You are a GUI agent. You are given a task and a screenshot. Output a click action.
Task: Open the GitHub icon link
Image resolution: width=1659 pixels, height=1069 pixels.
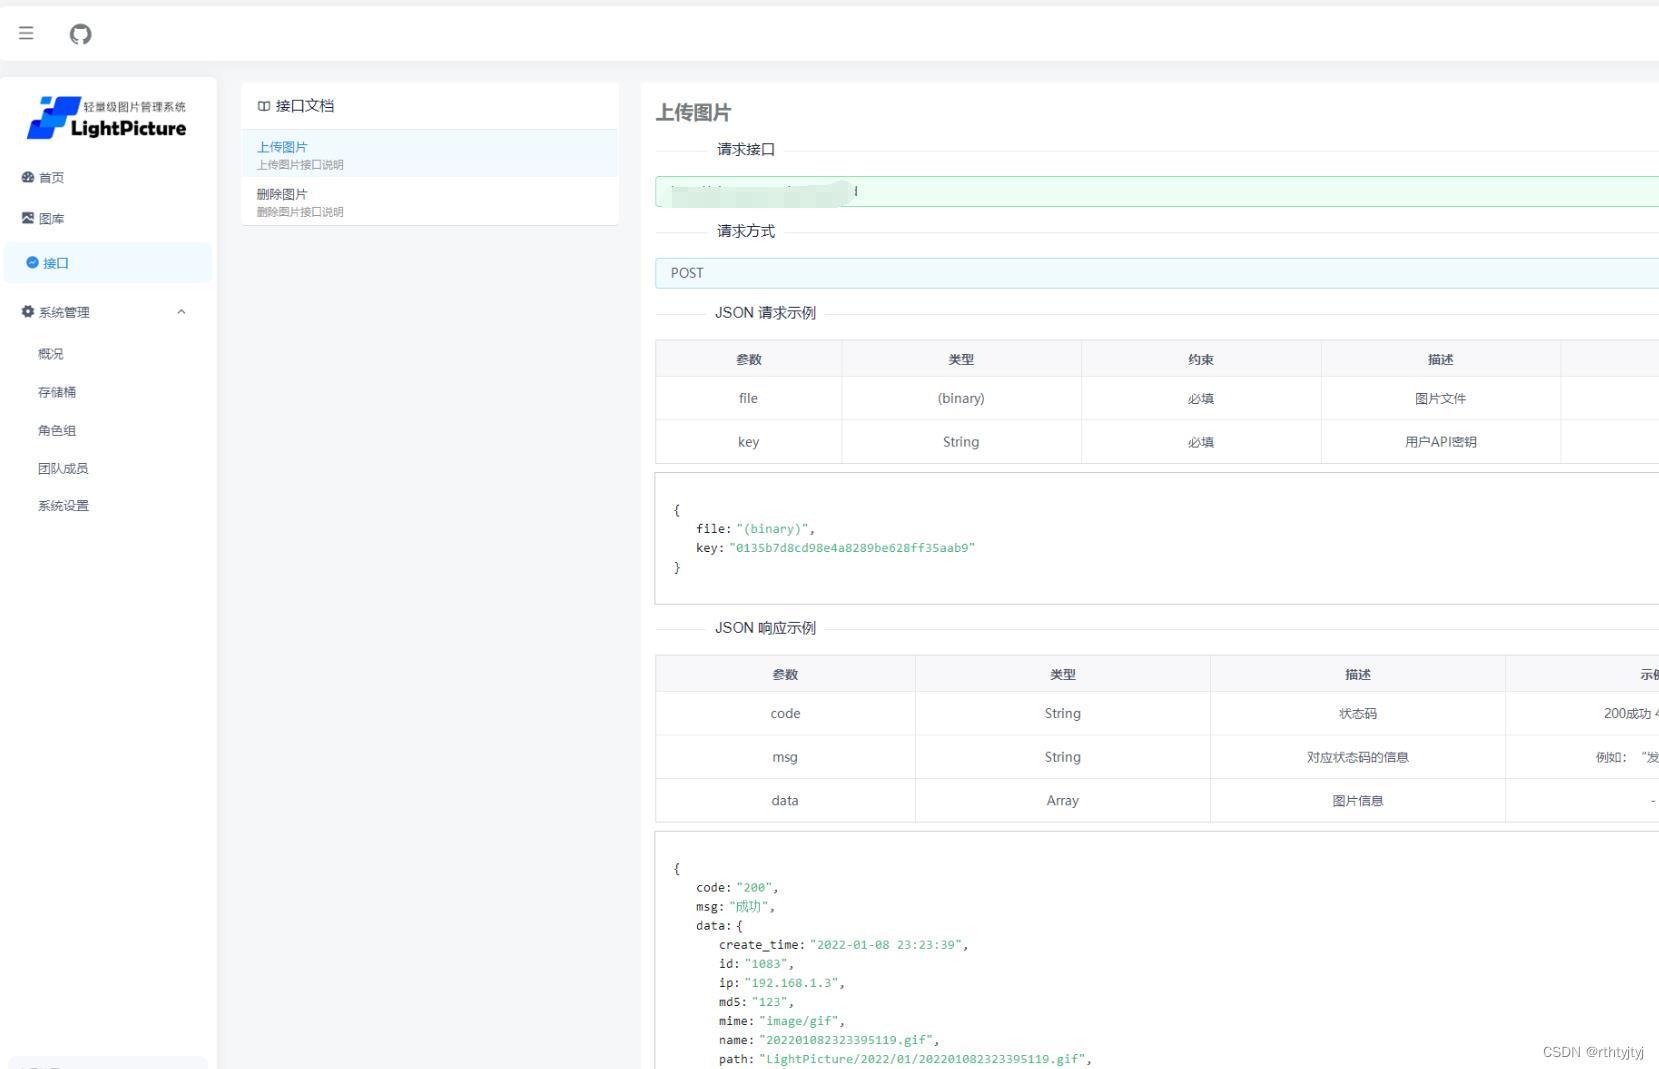[80, 34]
